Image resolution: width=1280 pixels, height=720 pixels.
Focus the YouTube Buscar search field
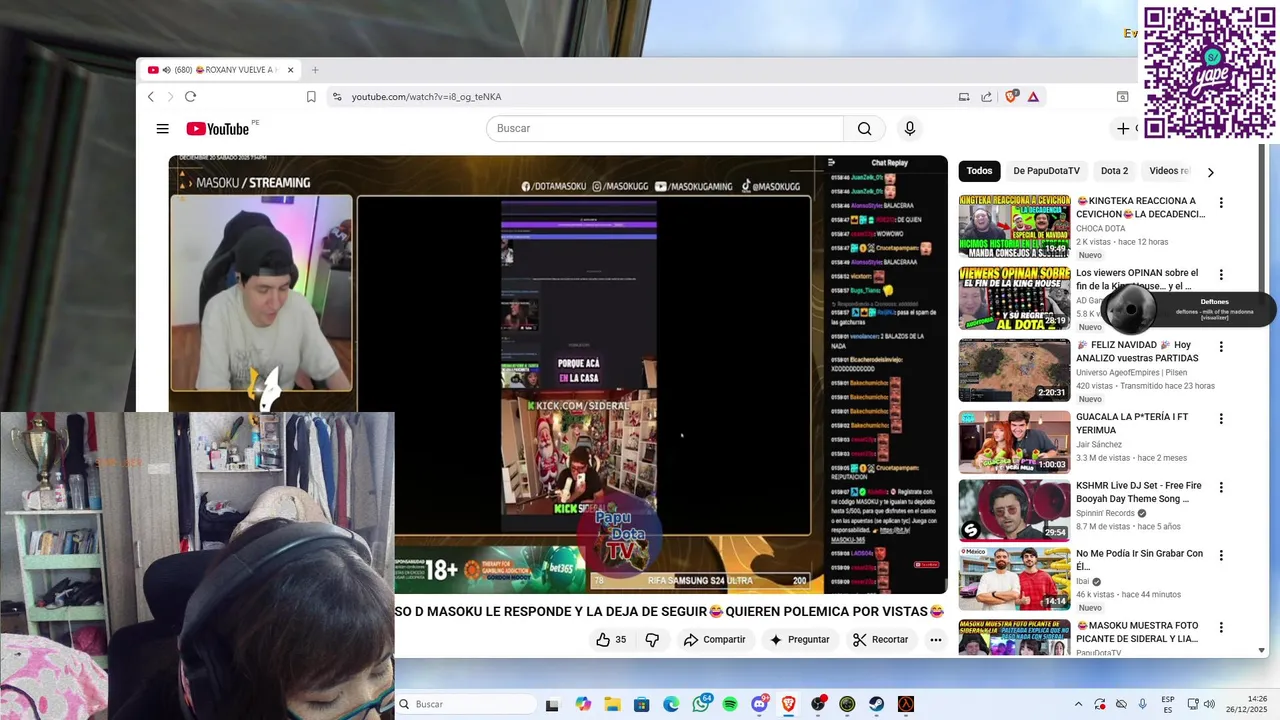pos(665,128)
